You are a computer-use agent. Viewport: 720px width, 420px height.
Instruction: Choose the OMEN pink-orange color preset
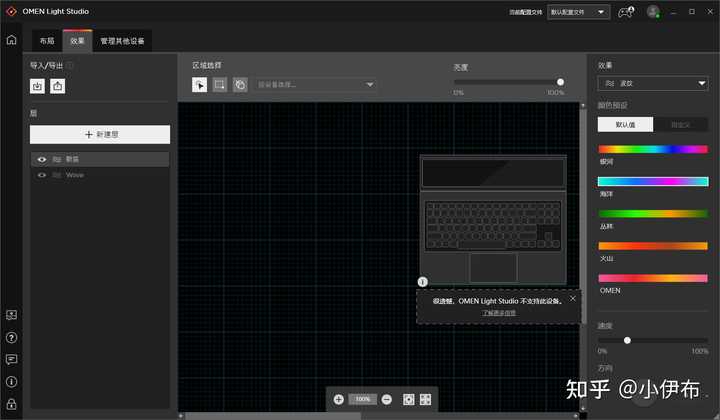[x=652, y=278]
